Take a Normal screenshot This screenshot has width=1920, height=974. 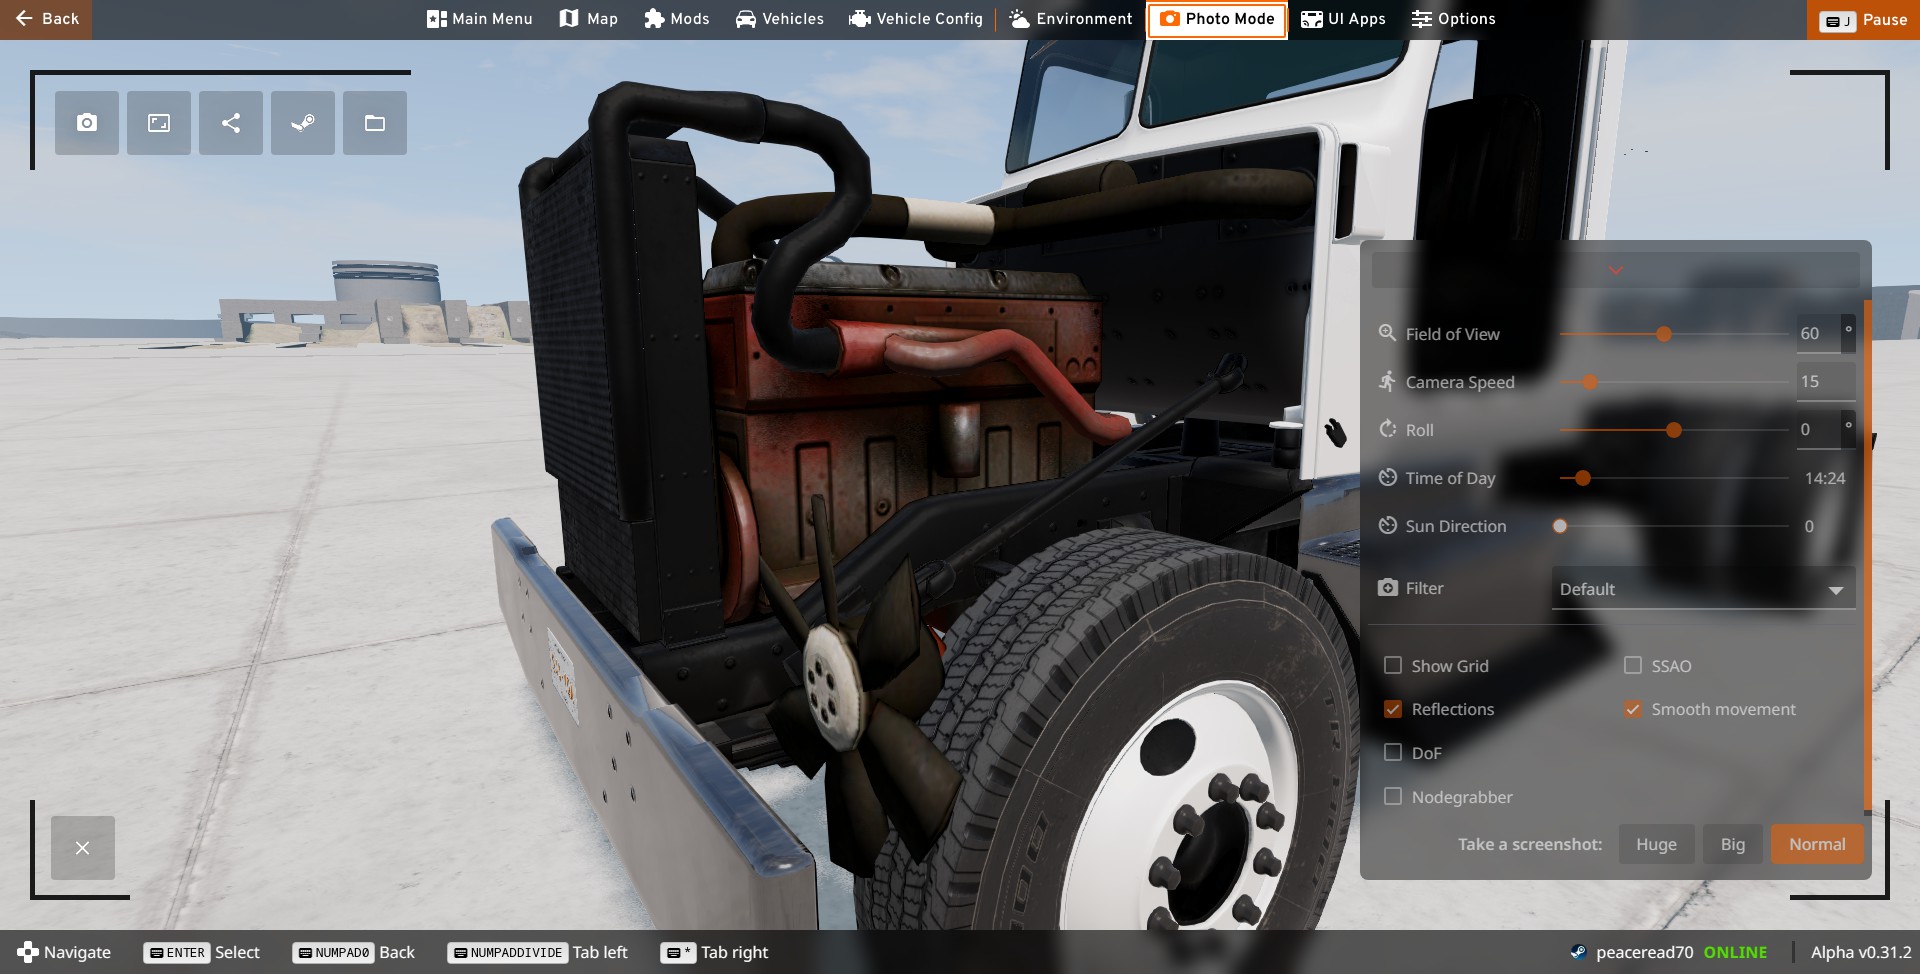pyautogui.click(x=1817, y=844)
